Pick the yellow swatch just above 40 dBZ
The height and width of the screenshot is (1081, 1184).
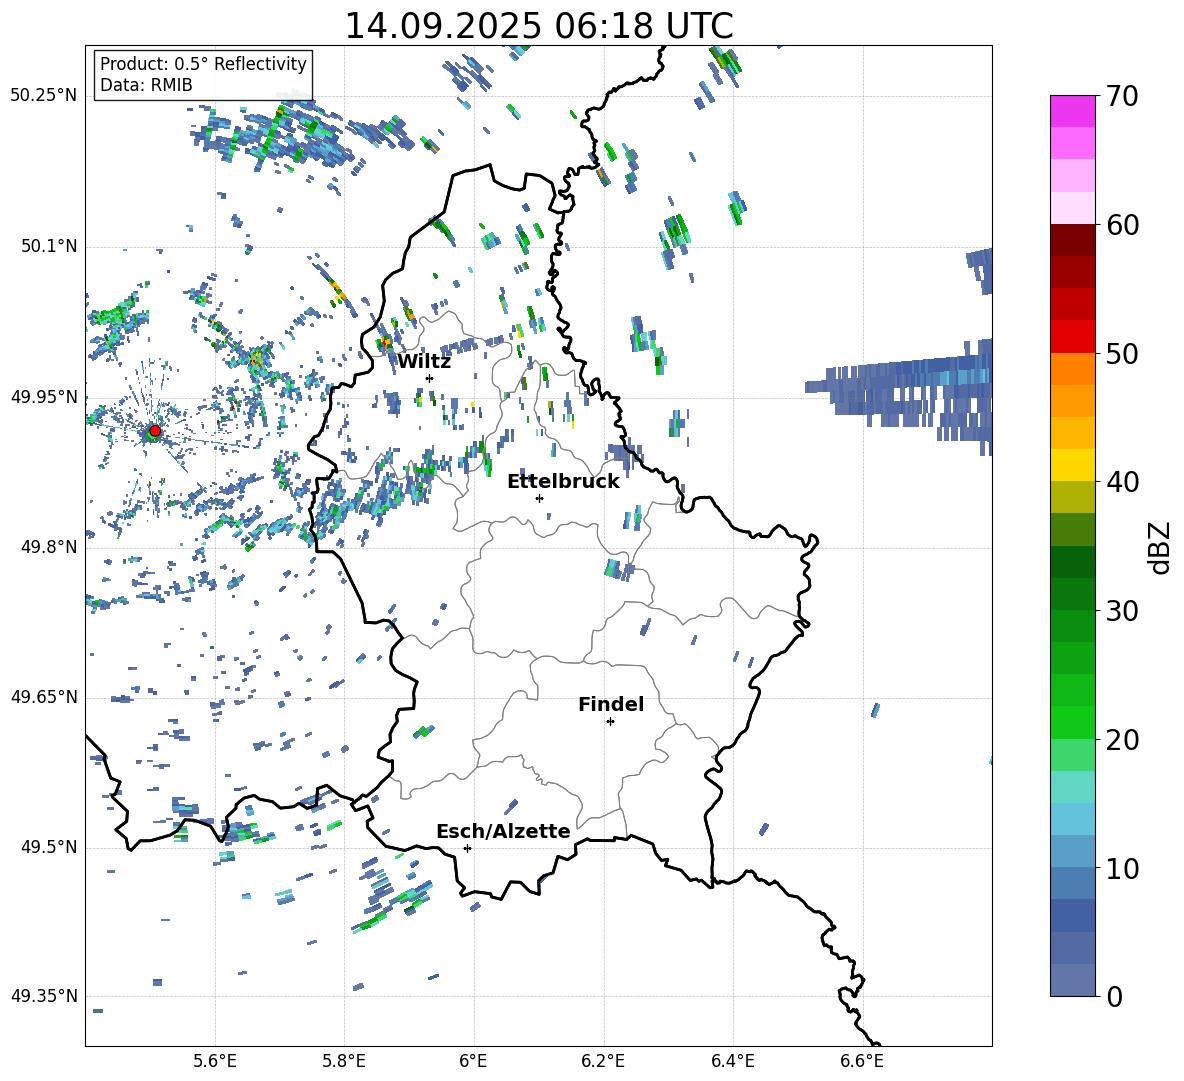click(x=1073, y=465)
